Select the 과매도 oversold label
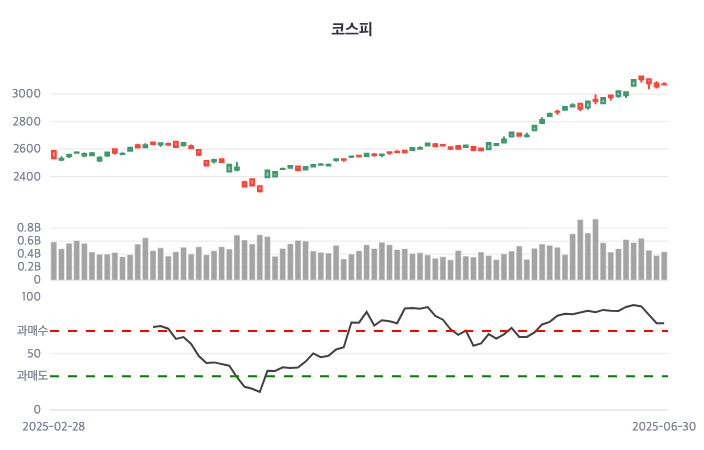 32,376
